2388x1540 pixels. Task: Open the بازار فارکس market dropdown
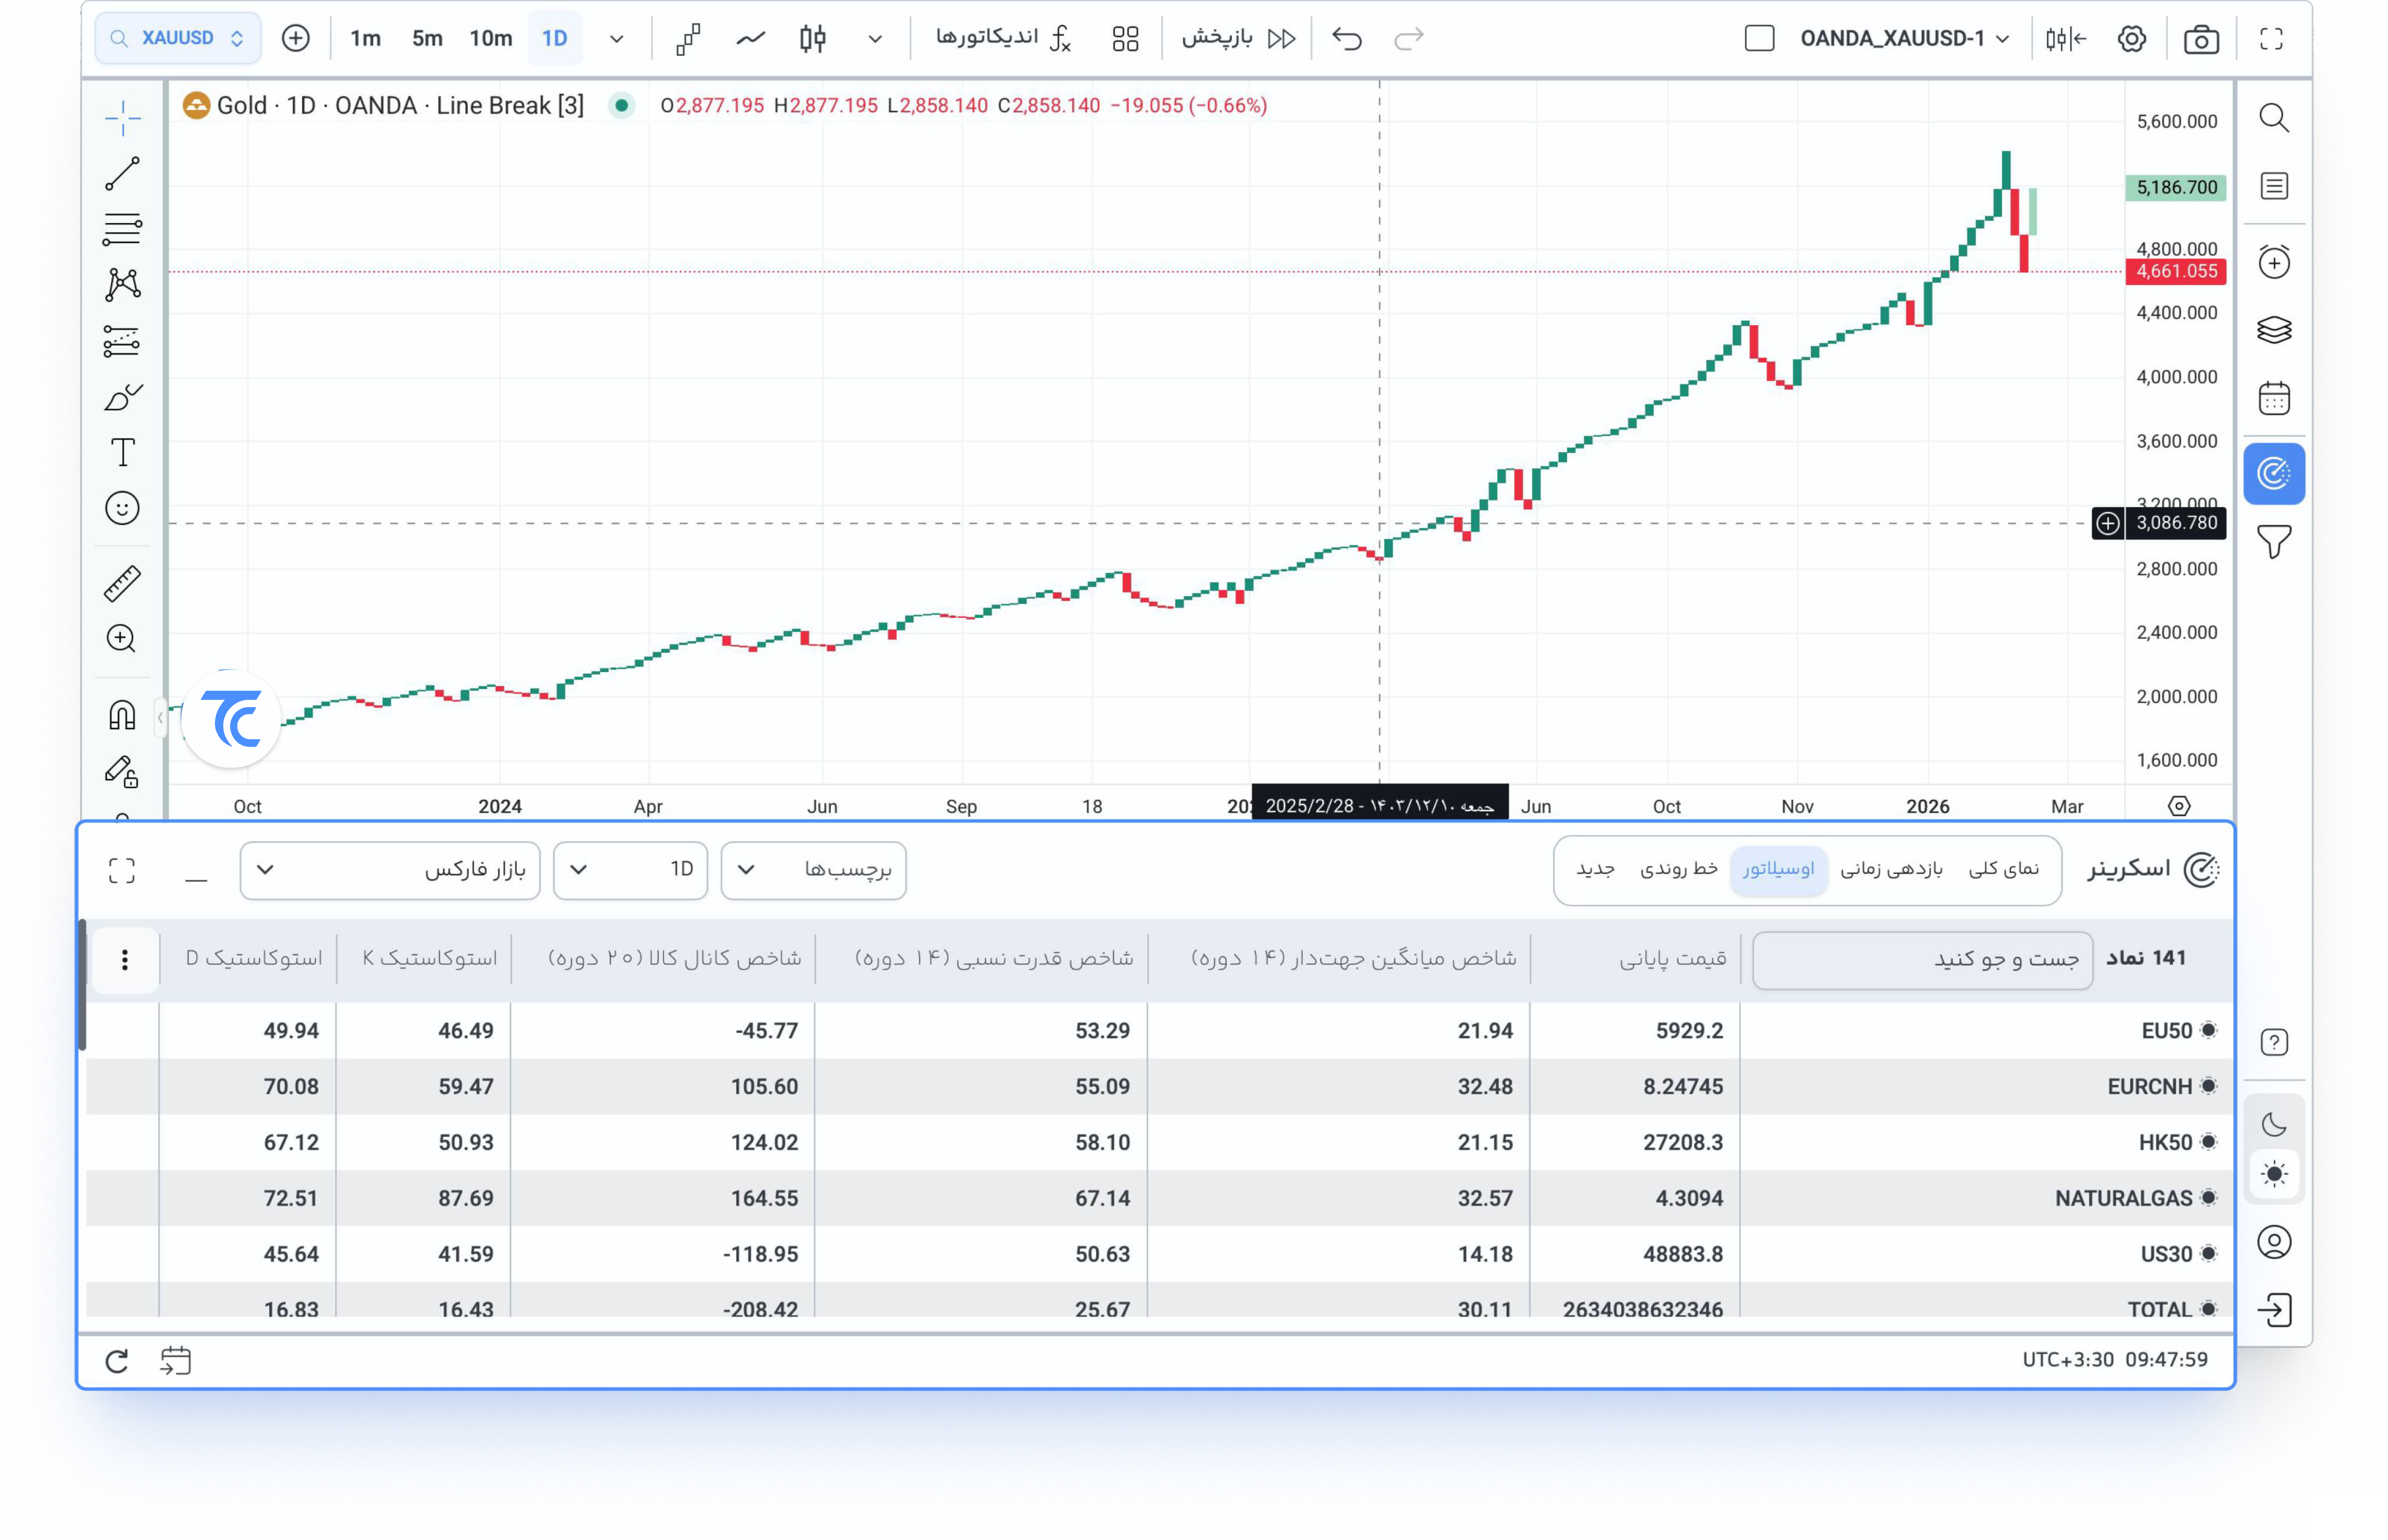click(390, 870)
